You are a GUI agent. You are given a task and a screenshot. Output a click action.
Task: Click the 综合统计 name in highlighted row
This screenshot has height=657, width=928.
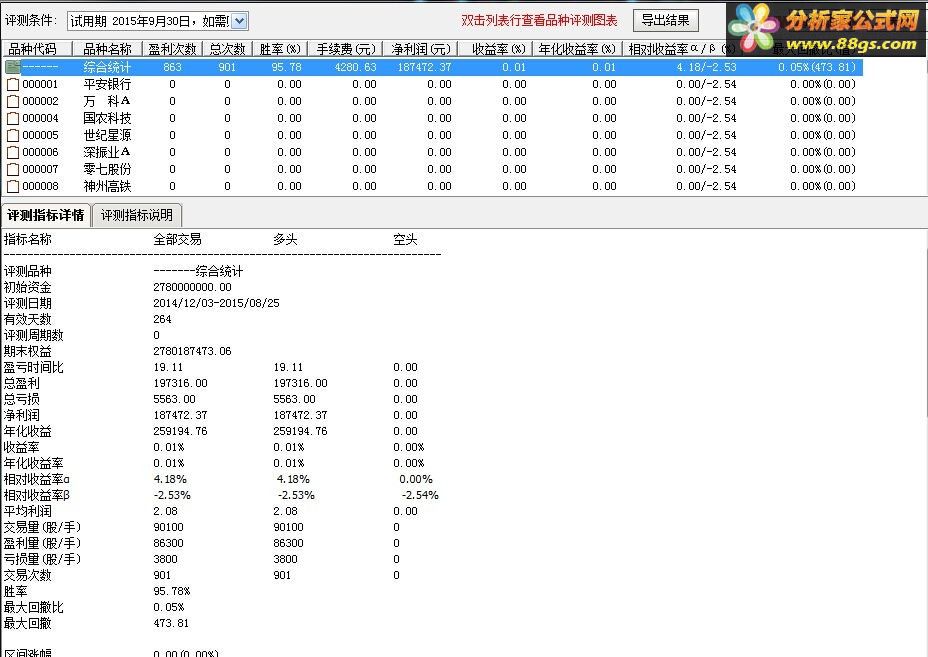(x=107, y=67)
